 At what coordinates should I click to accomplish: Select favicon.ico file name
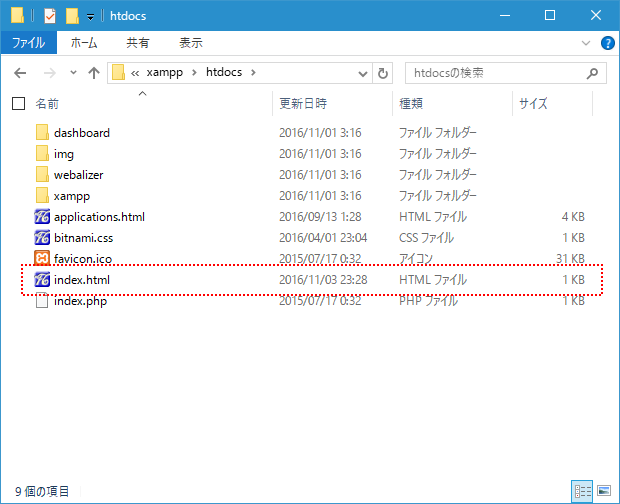click(x=83, y=259)
